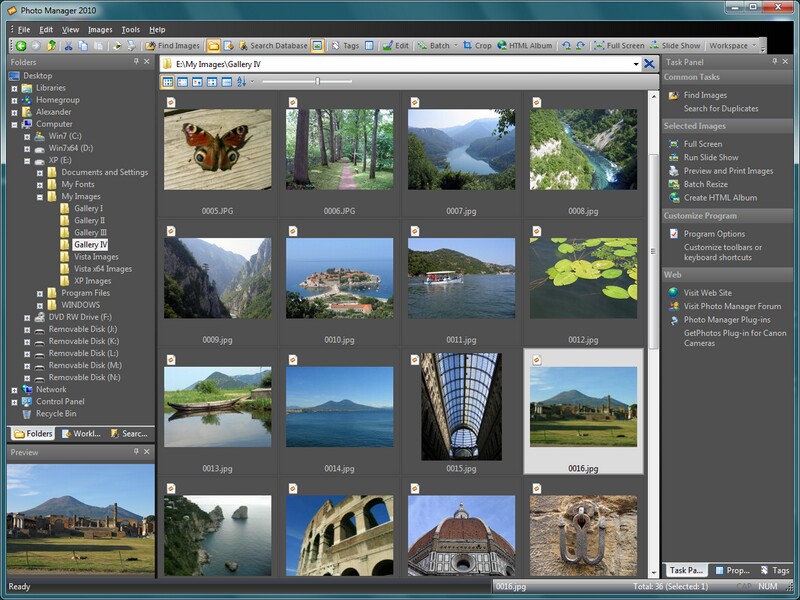
Task: Click Search for Duplicates in Task Panel
Action: pos(721,109)
